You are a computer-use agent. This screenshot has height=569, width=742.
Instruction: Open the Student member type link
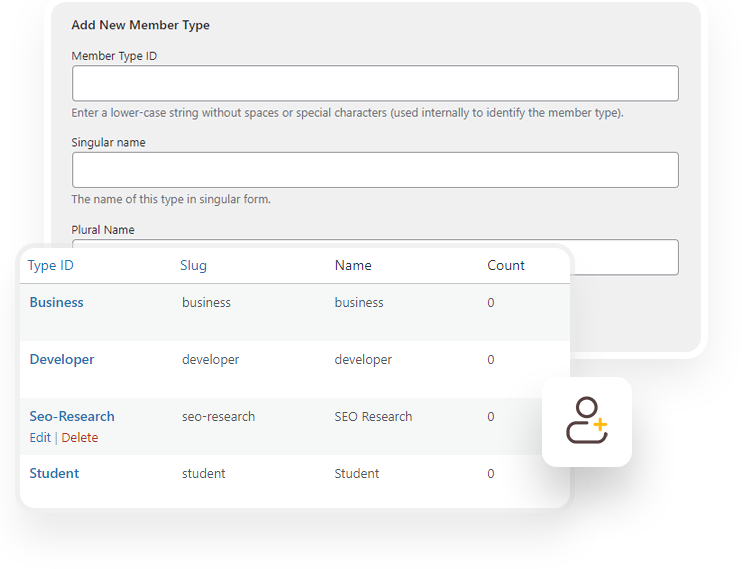pos(54,473)
